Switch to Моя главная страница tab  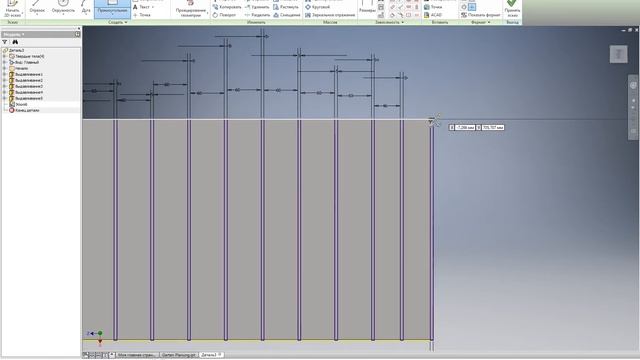[136, 355]
